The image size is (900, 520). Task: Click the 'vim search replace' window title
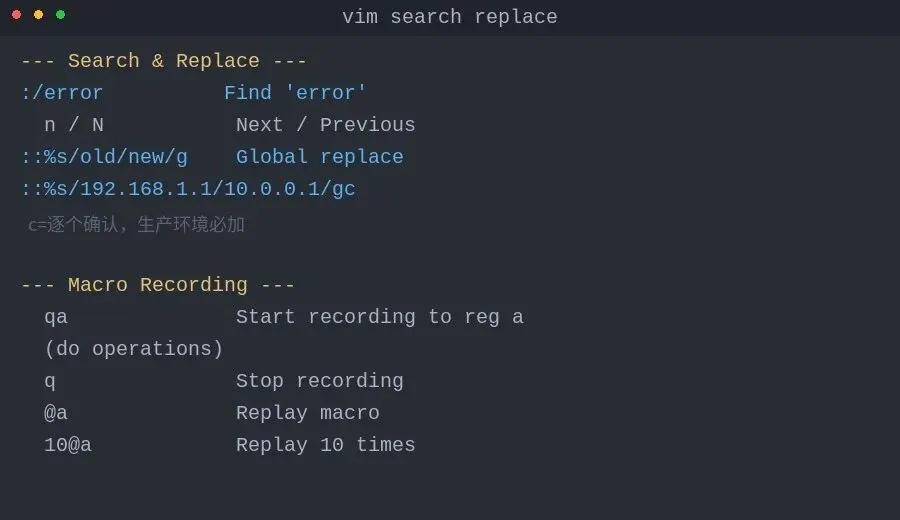[449, 17]
